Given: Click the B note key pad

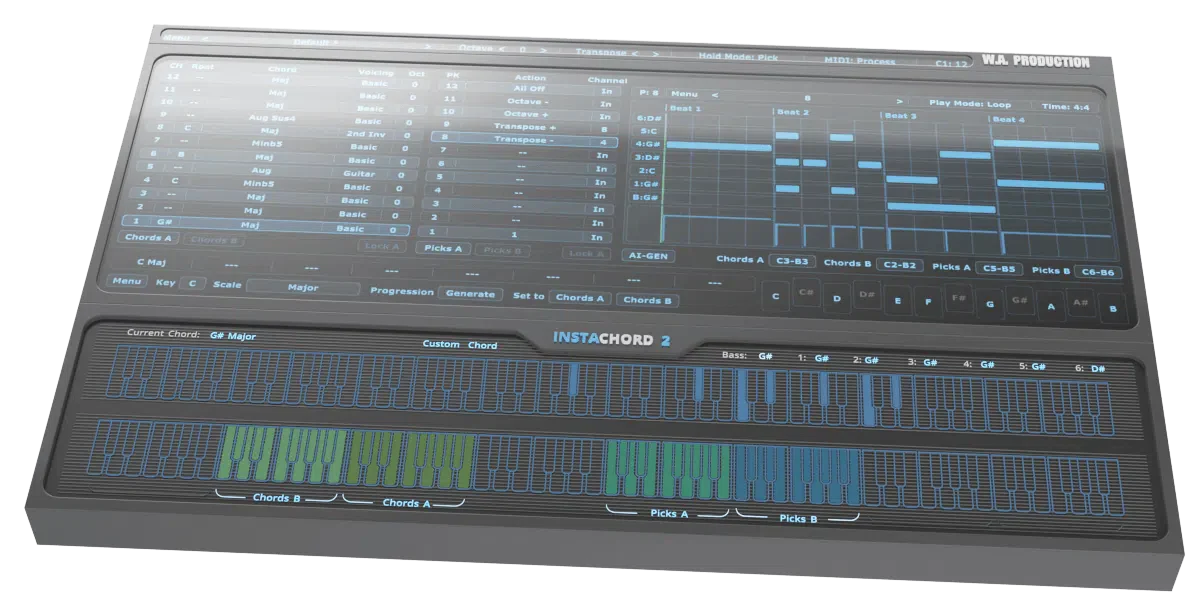Looking at the screenshot, I should click(1113, 310).
